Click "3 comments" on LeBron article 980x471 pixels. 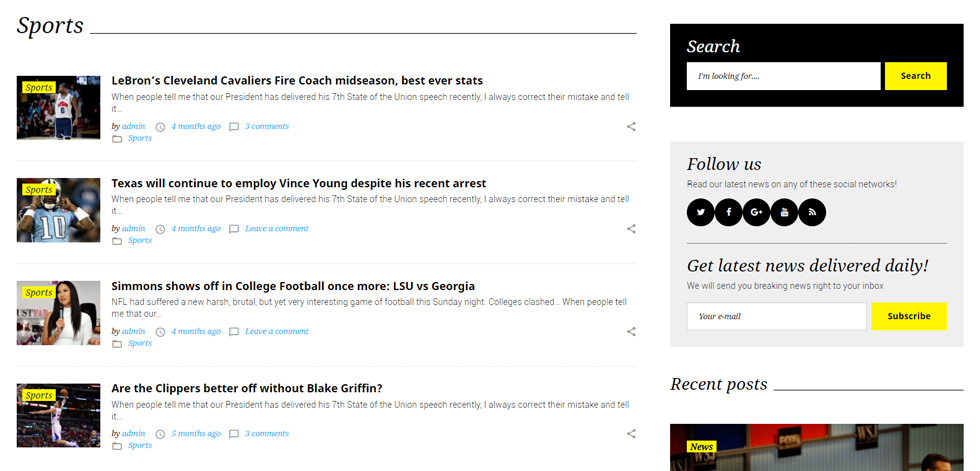(x=266, y=126)
